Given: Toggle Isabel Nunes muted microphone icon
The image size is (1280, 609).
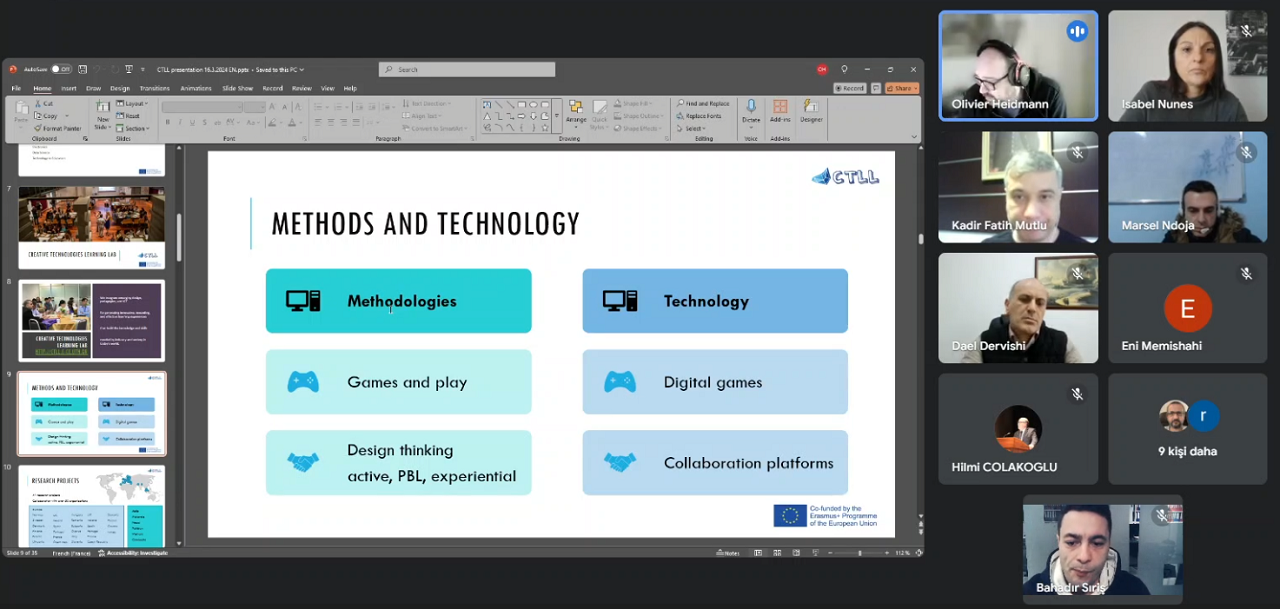Looking at the screenshot, I should pos(1246,31).
